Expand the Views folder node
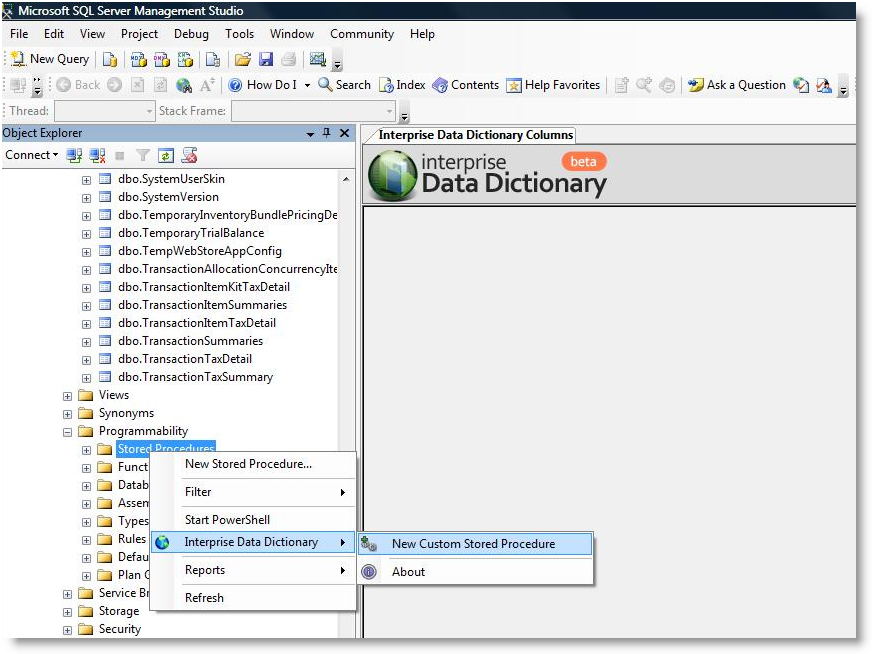The image size is (872, 654). [x=68, y=395]
